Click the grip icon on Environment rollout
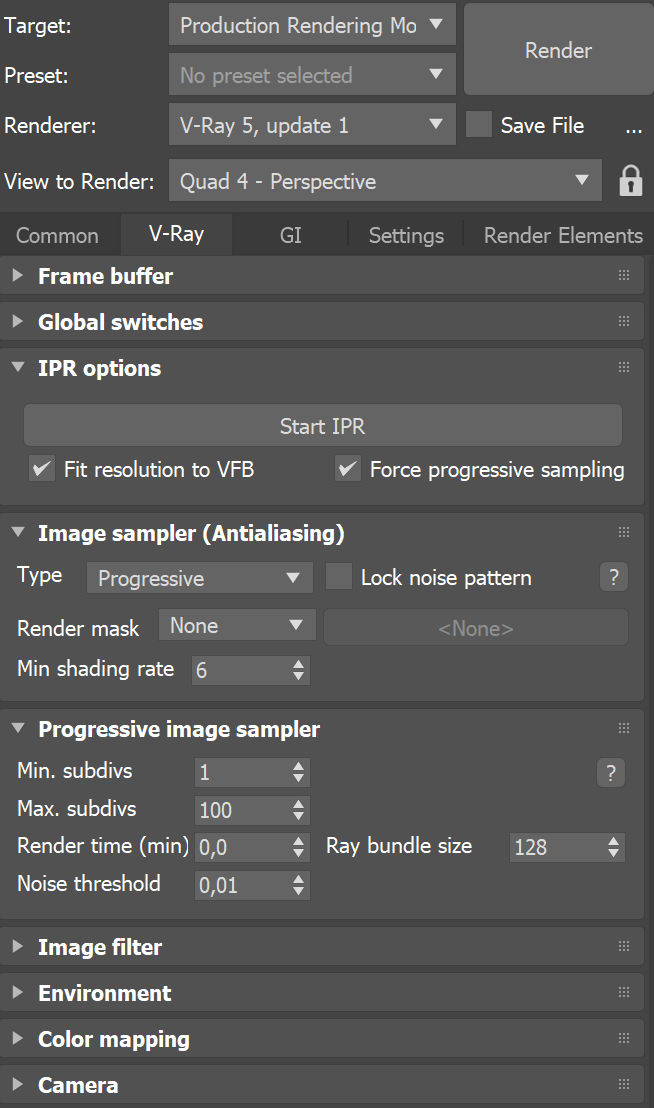 point(624,993)
